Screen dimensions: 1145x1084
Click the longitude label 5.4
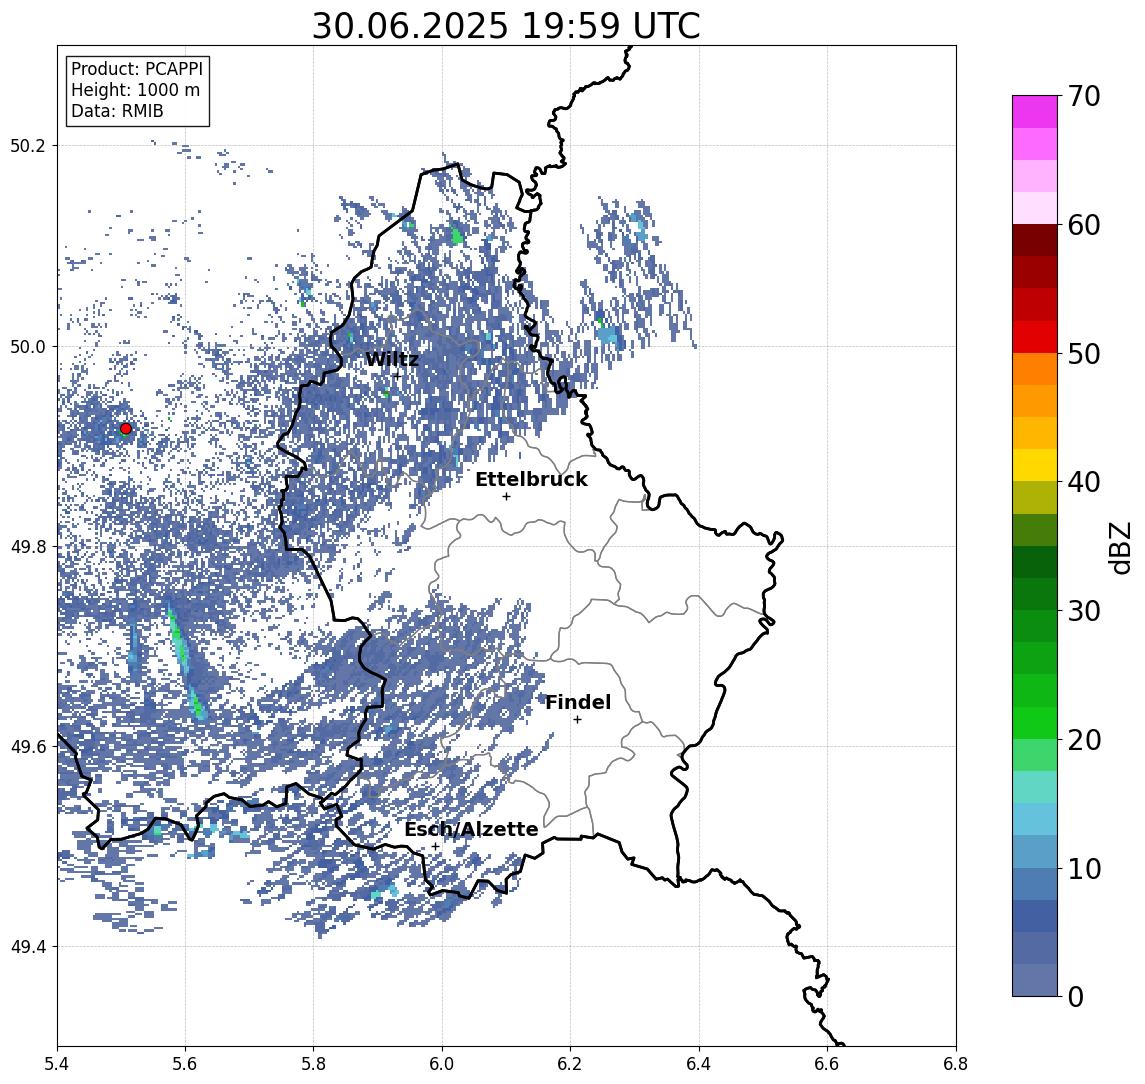tap(57, 1064)
